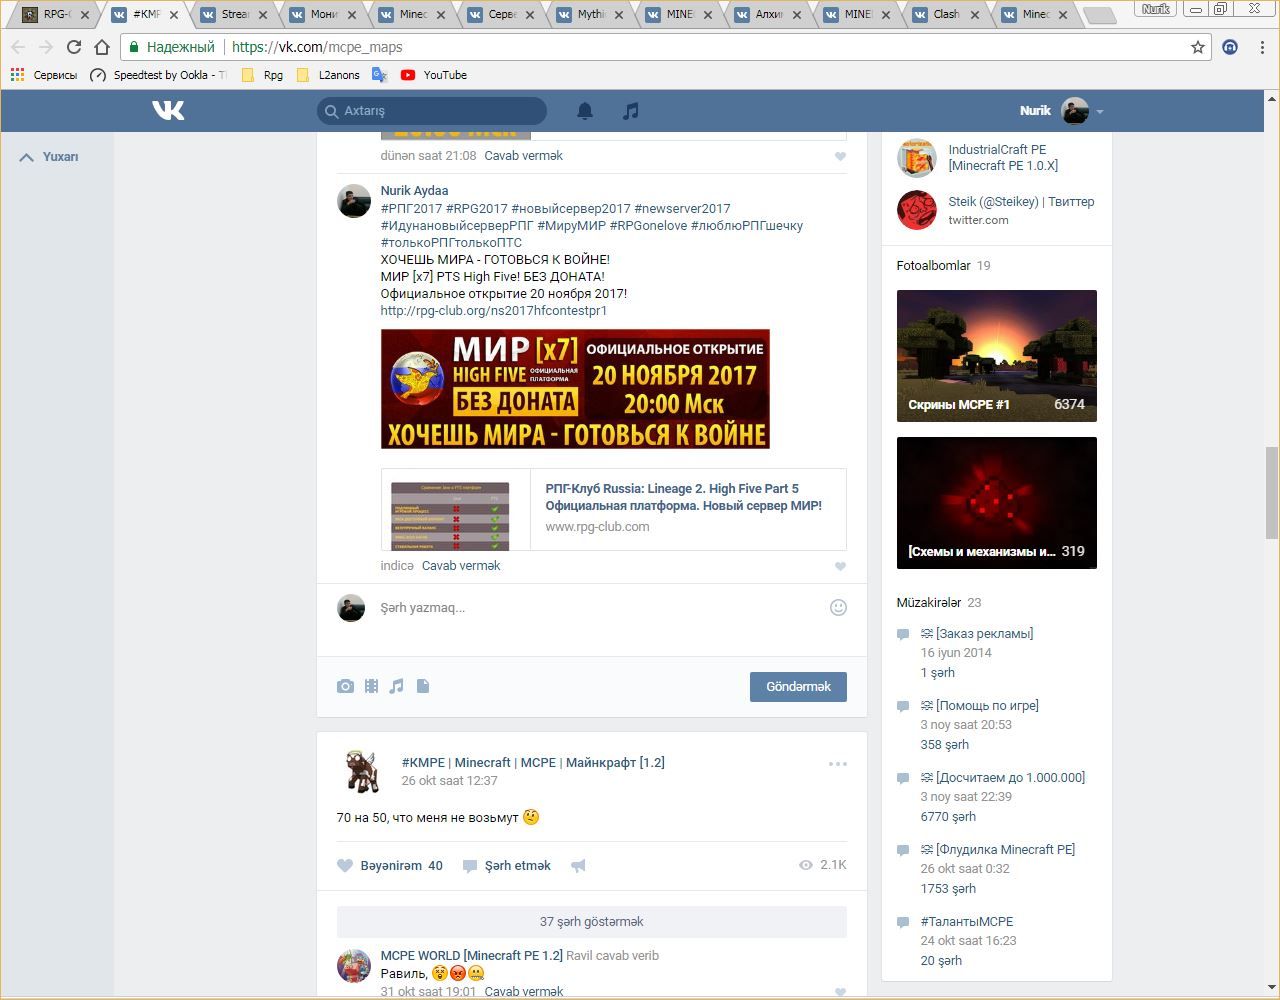Share the post with the megaphone icon
This screenshot has width=1280, height=1000.
coord(578,866)
